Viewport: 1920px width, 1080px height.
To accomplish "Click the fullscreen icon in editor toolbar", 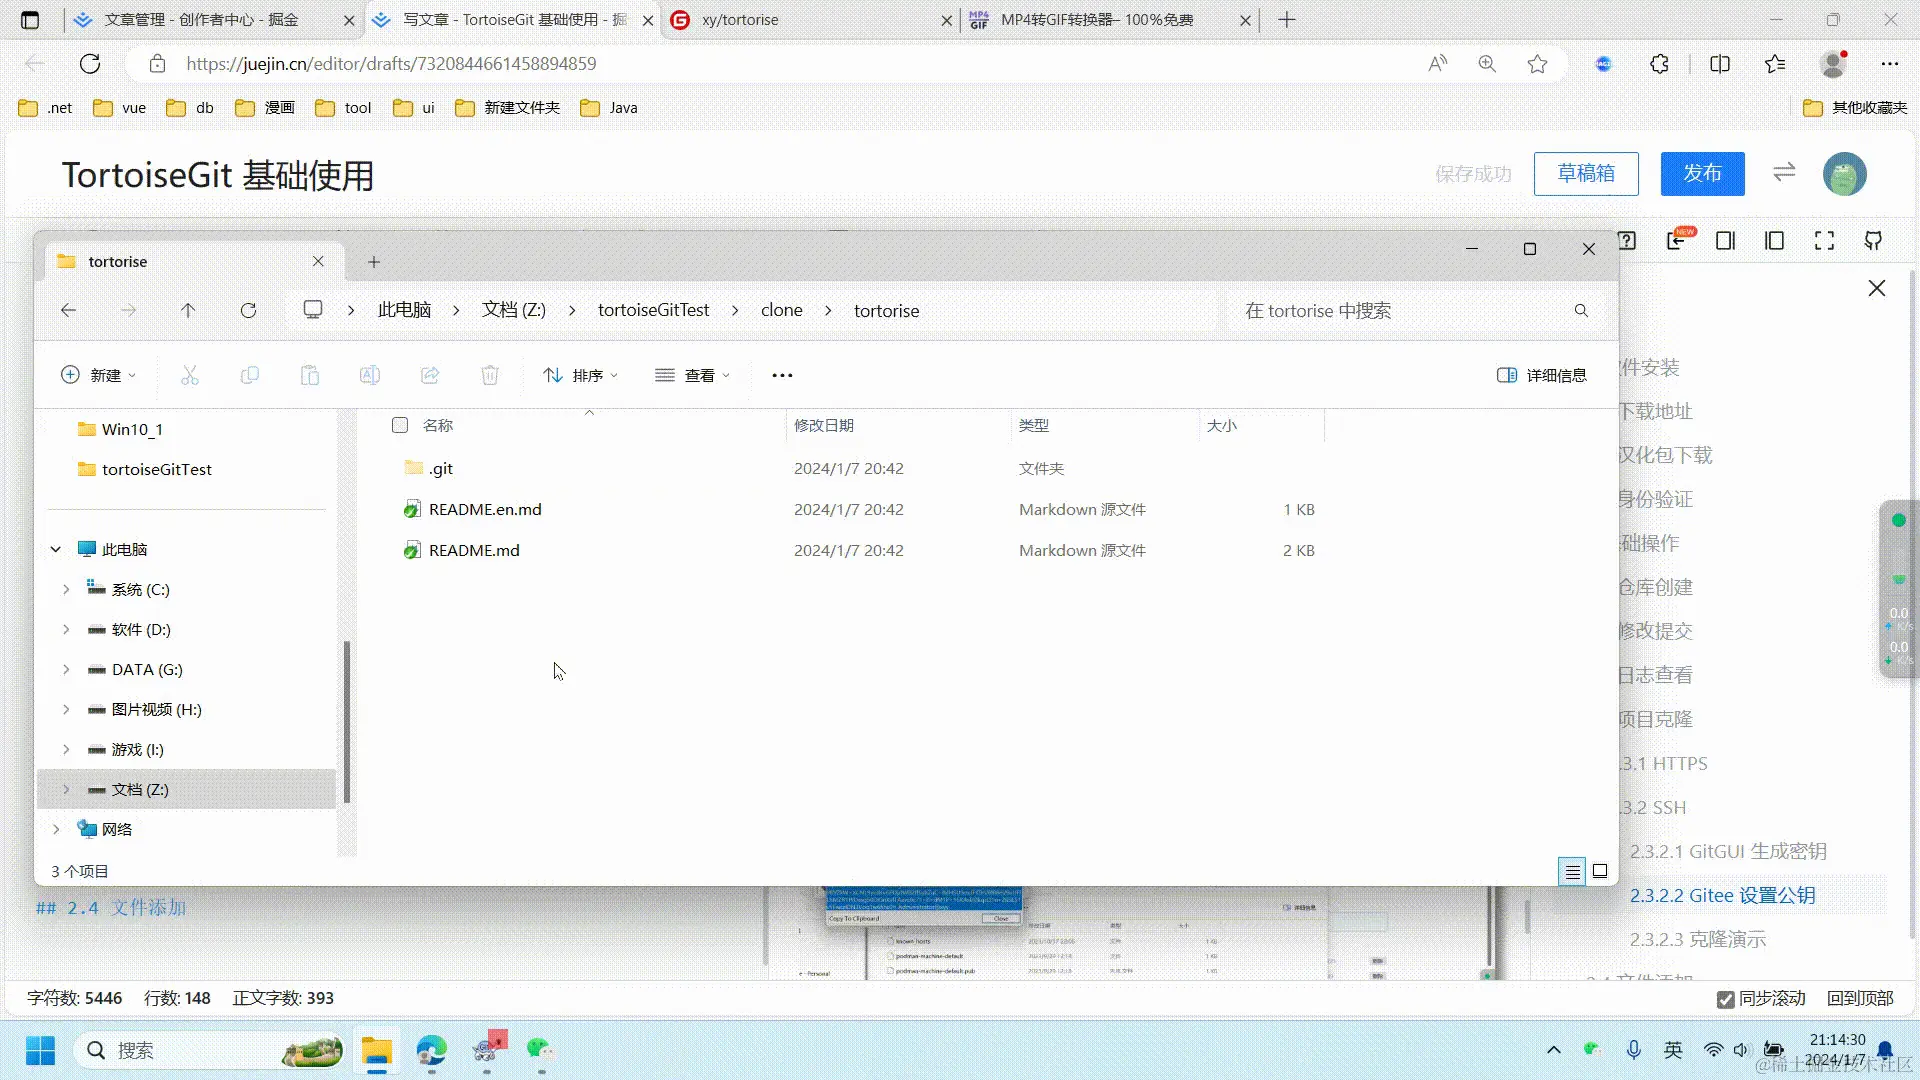I will pyautogui.click(x=1824, y=241).
